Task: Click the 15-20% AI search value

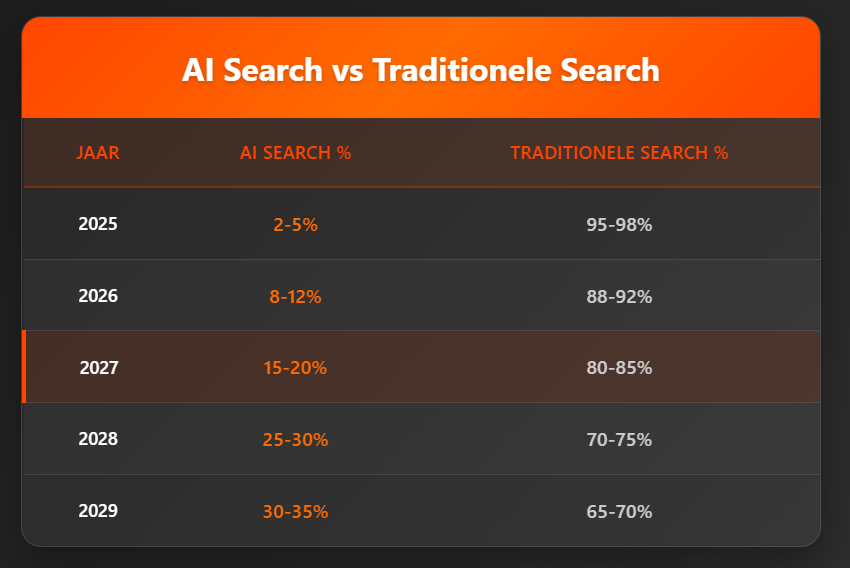Action: [295, 367]
